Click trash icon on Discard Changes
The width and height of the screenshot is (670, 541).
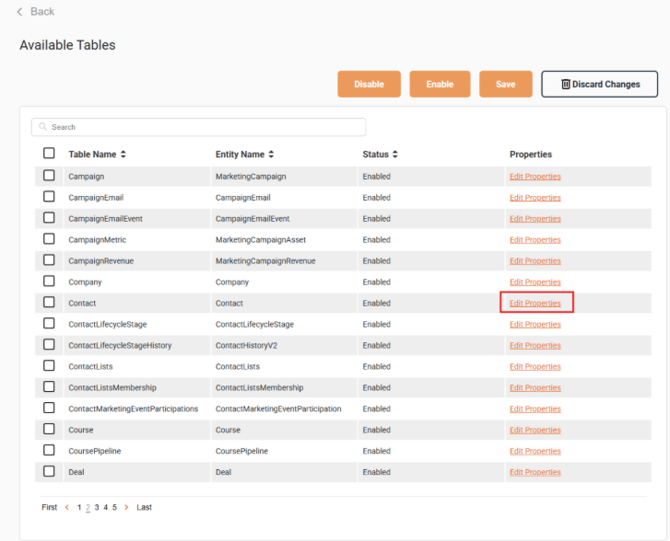click(x=565, y=85)
